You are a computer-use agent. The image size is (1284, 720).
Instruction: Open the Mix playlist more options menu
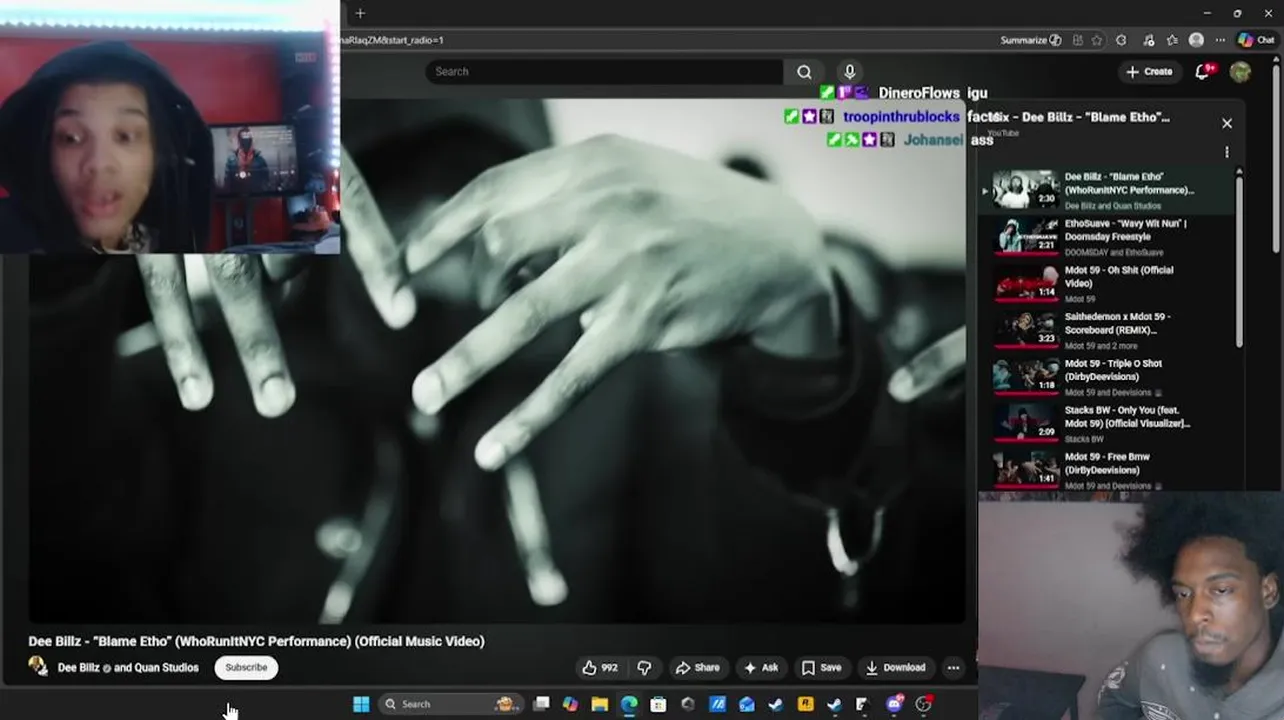tap(1227, 152)
